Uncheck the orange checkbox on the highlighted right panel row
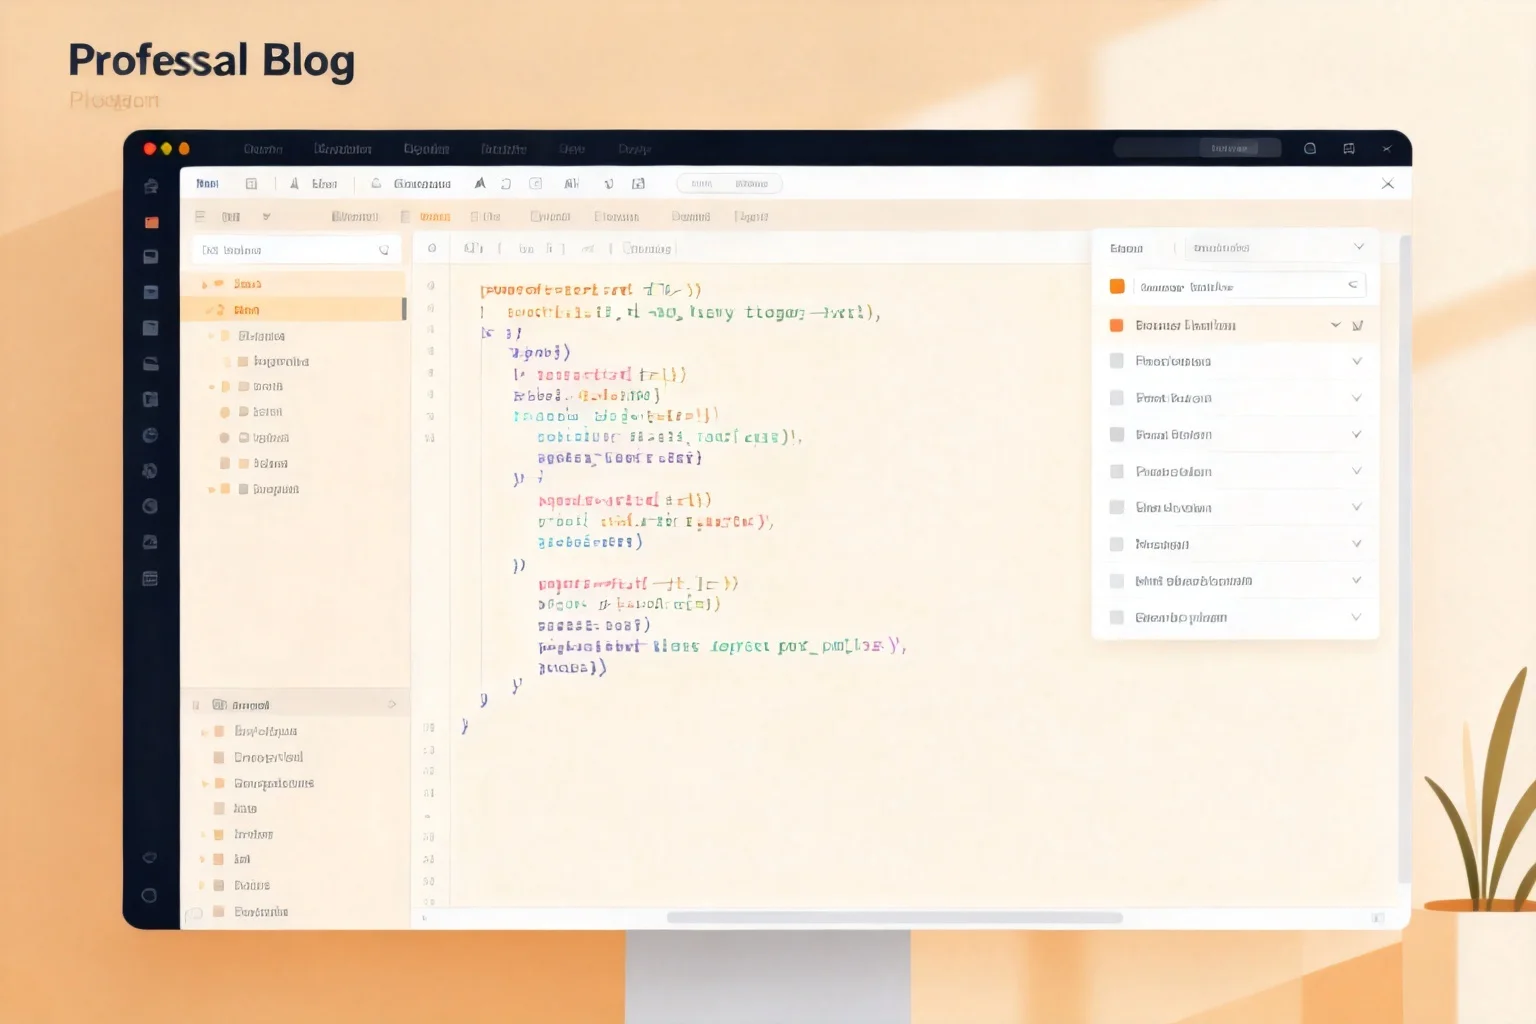This screenshot has height=1024, width=1536. tap(1117, 325)
